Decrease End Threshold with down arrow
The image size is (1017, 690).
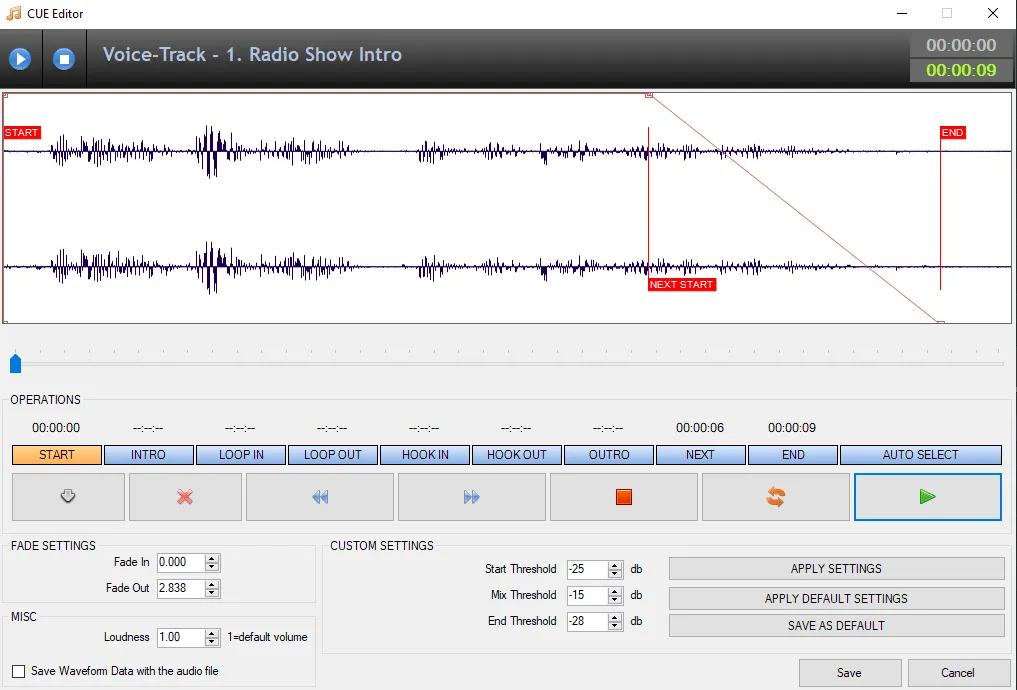click(x=615, y=625)
